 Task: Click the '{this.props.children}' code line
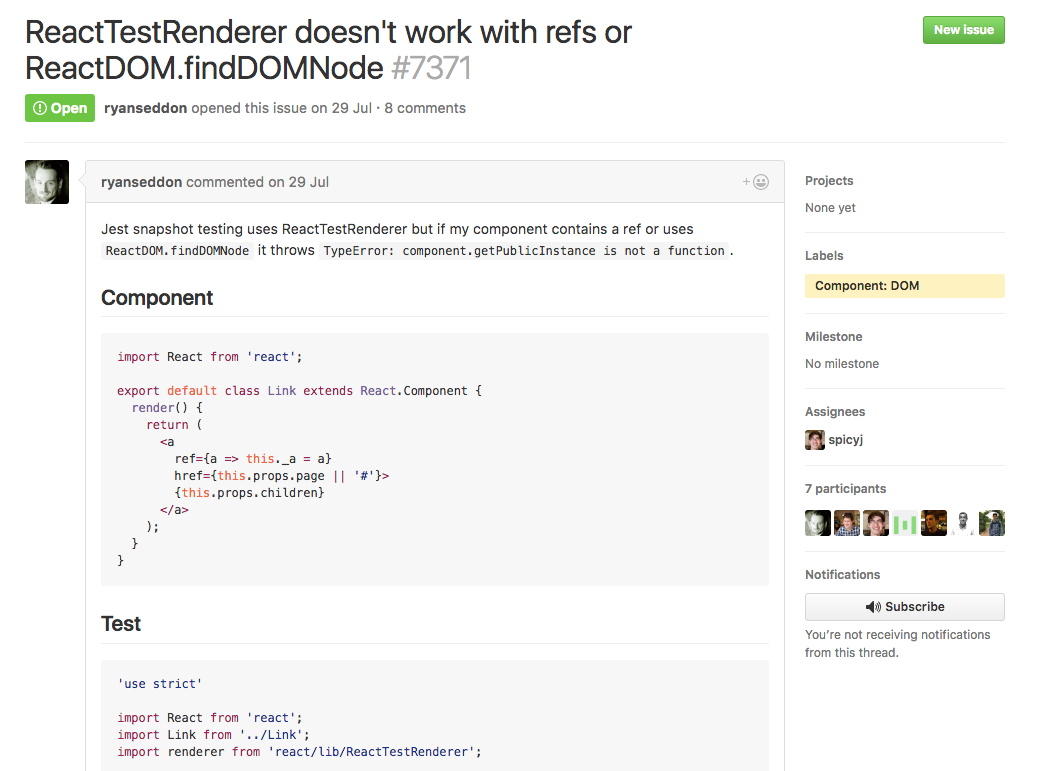pos(249,493)
